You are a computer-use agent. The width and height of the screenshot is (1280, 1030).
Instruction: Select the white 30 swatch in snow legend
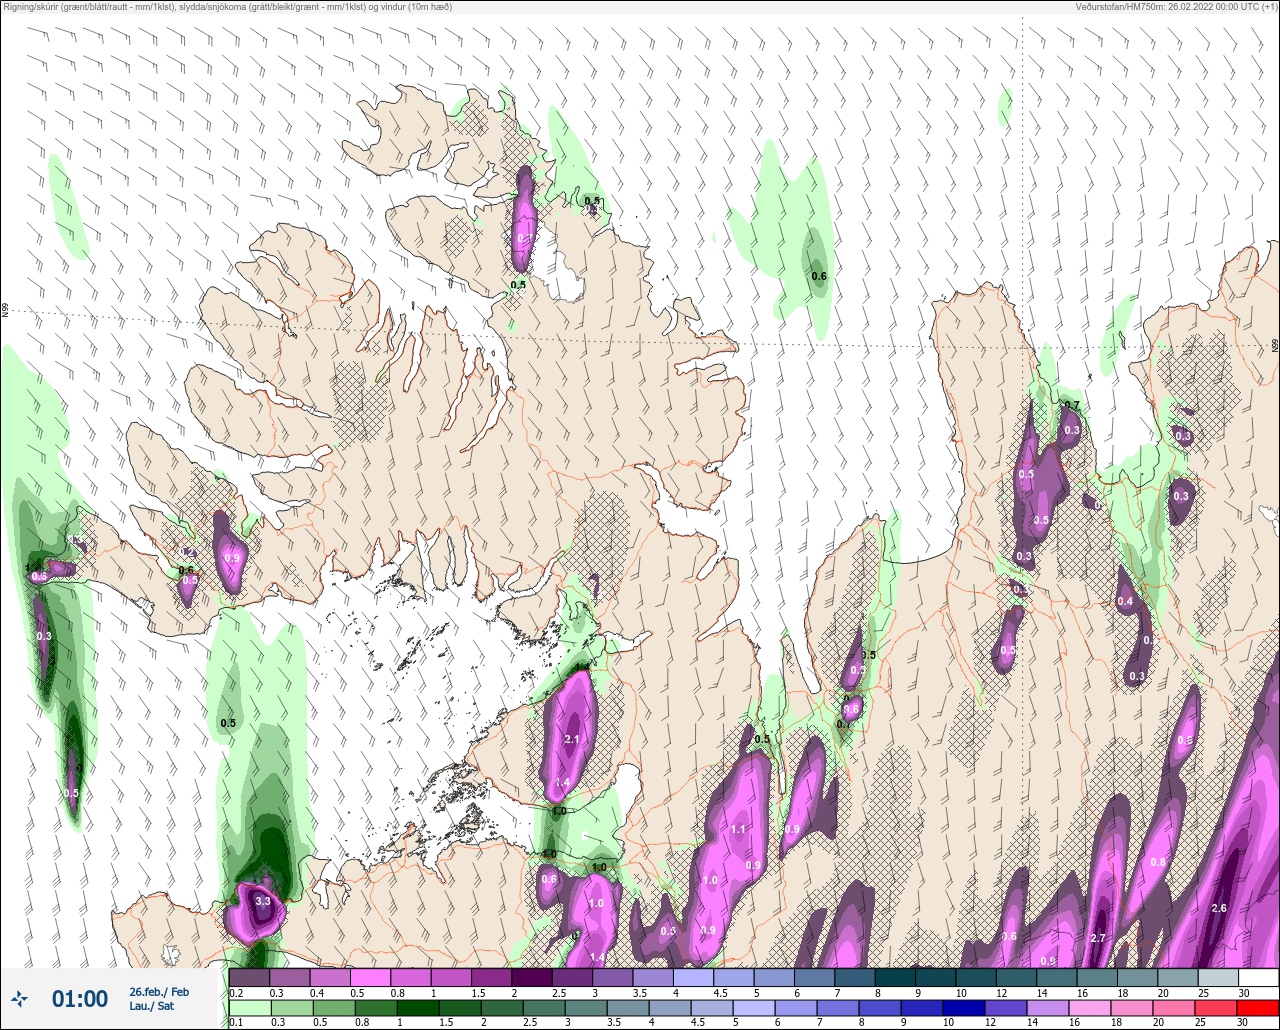pyautogui.click(x=1258, y=977)
